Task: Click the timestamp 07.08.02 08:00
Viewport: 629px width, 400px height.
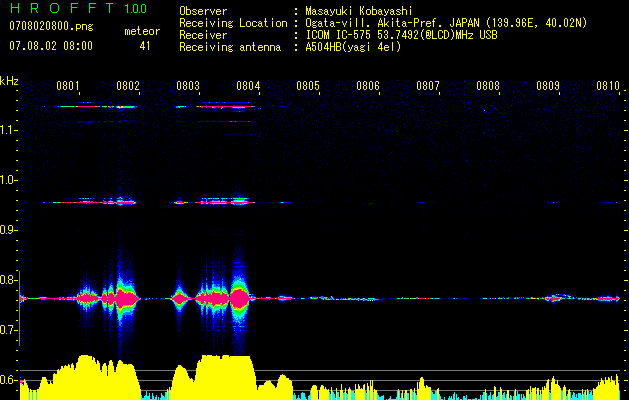Action: [51, 46]
